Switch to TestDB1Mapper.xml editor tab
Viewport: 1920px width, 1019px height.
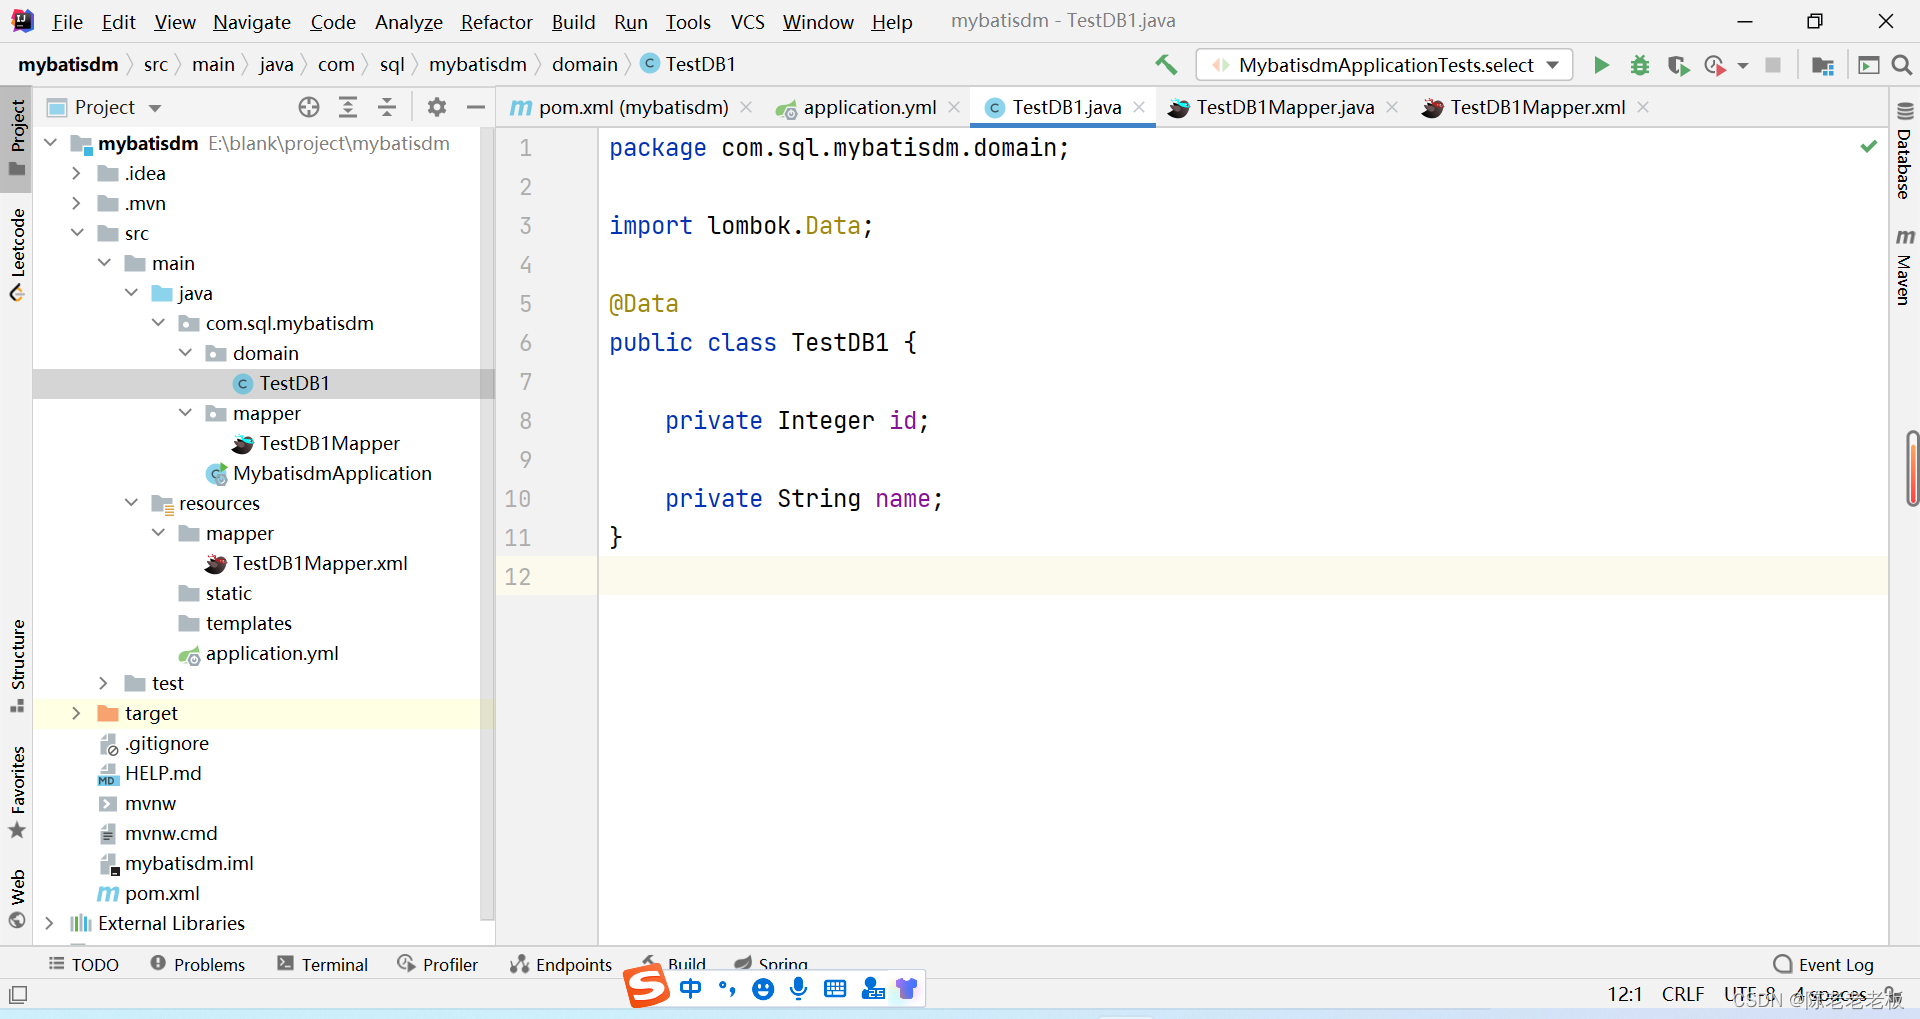tap(1537, 107)
